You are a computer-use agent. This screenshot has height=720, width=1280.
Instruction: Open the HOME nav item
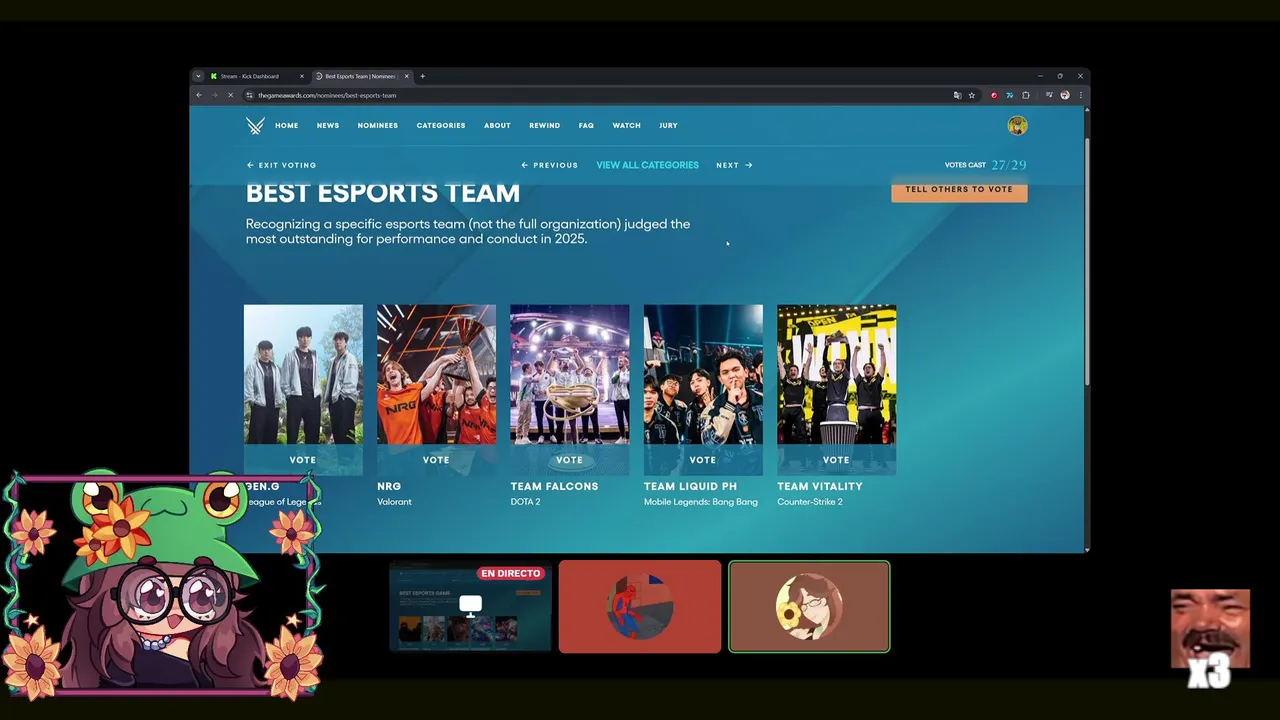pos(287,126)
